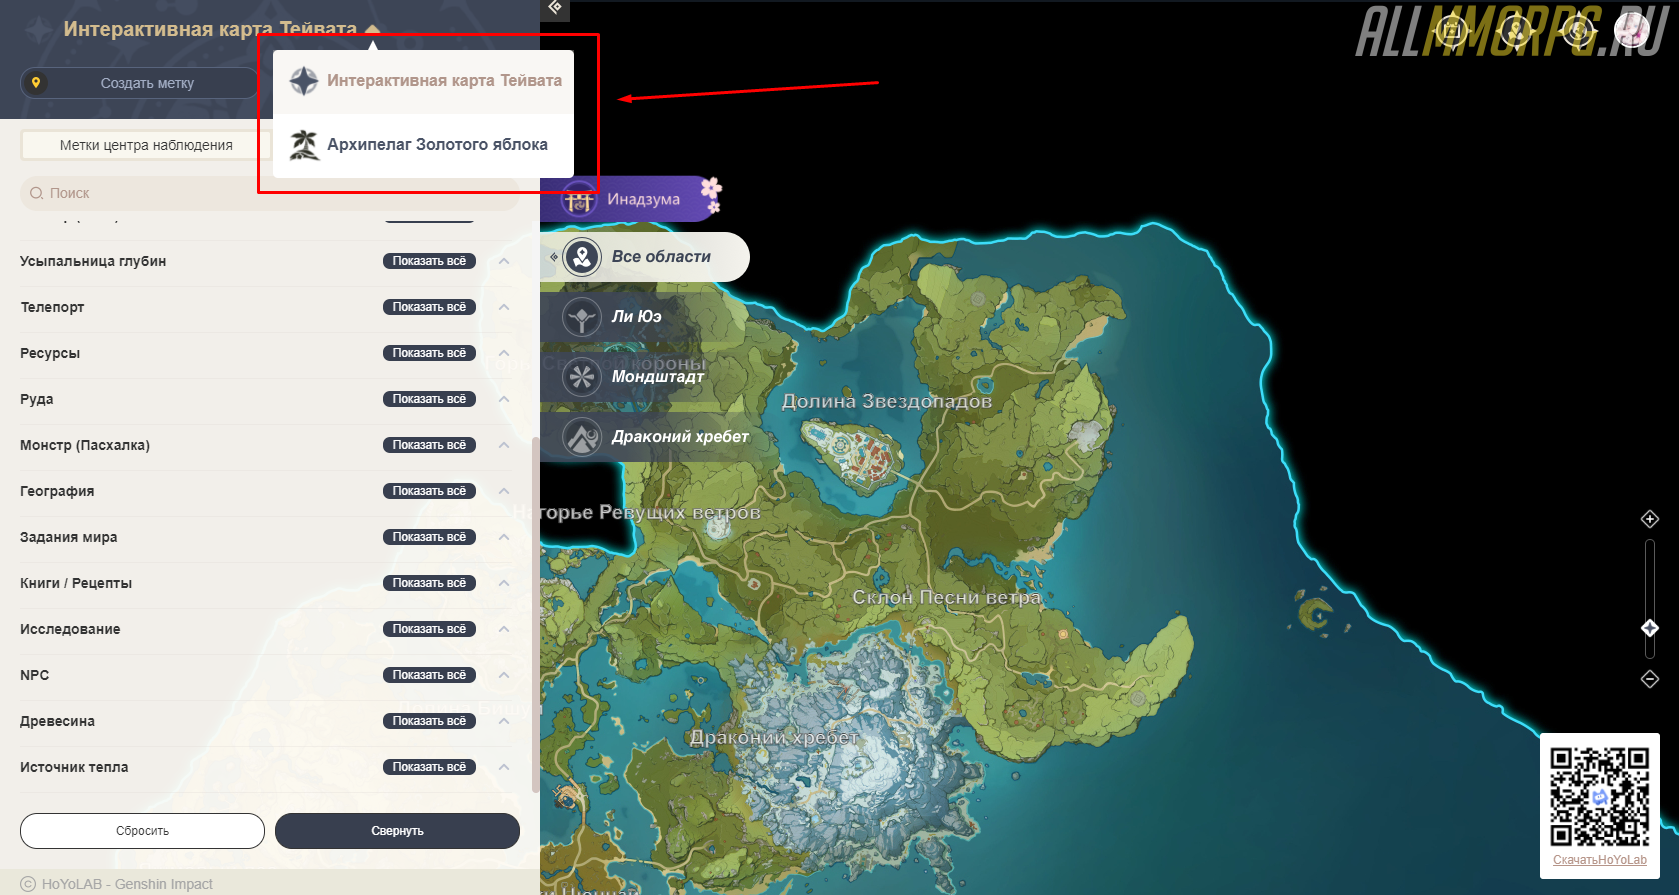Viewport: 1679px width, 895px height.
Task: Choose Архипелаг Золотого яблока from the dropdown
Action: point(423,145)
